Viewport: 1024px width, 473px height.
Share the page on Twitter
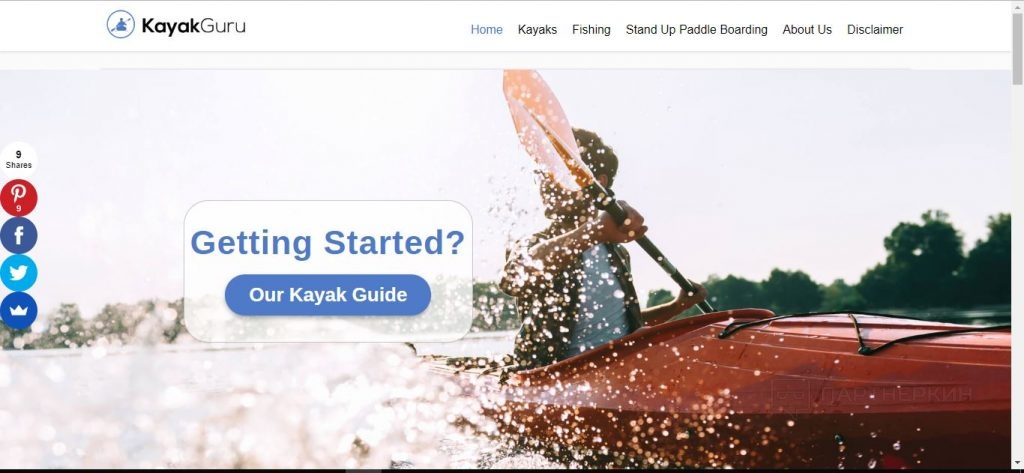(18, 273)
